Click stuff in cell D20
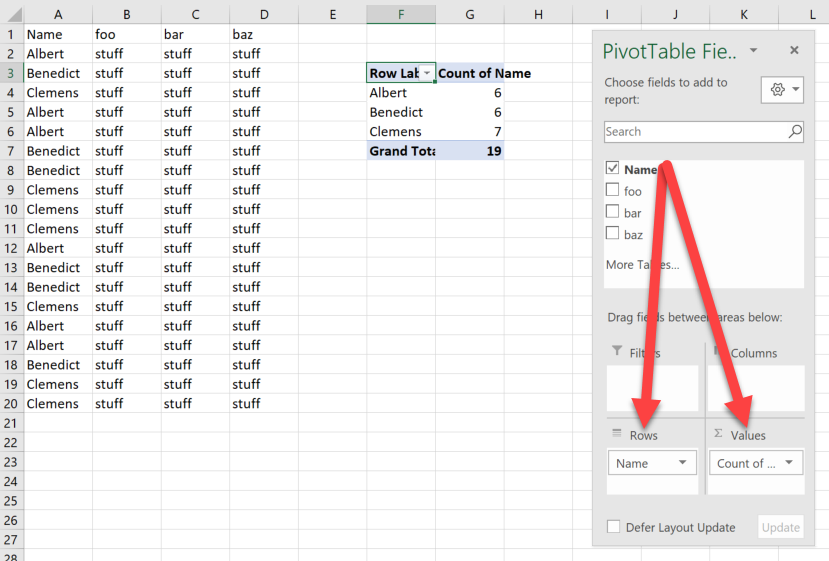Image resolution: width=829 pixels, height=561 pixels. tap(264, 404)
